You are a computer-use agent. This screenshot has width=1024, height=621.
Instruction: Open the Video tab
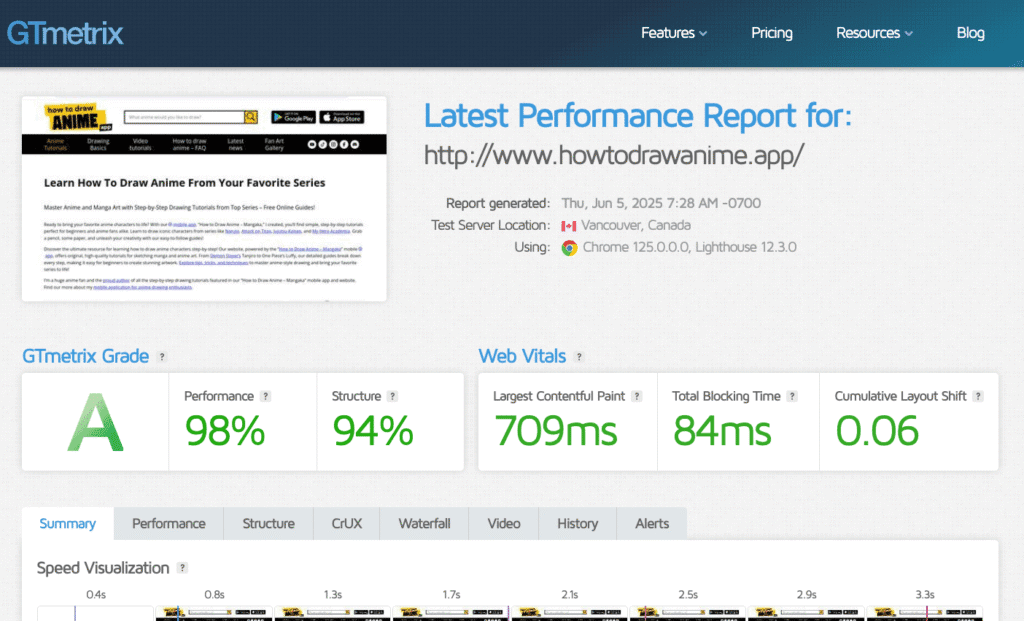point(504,524)
